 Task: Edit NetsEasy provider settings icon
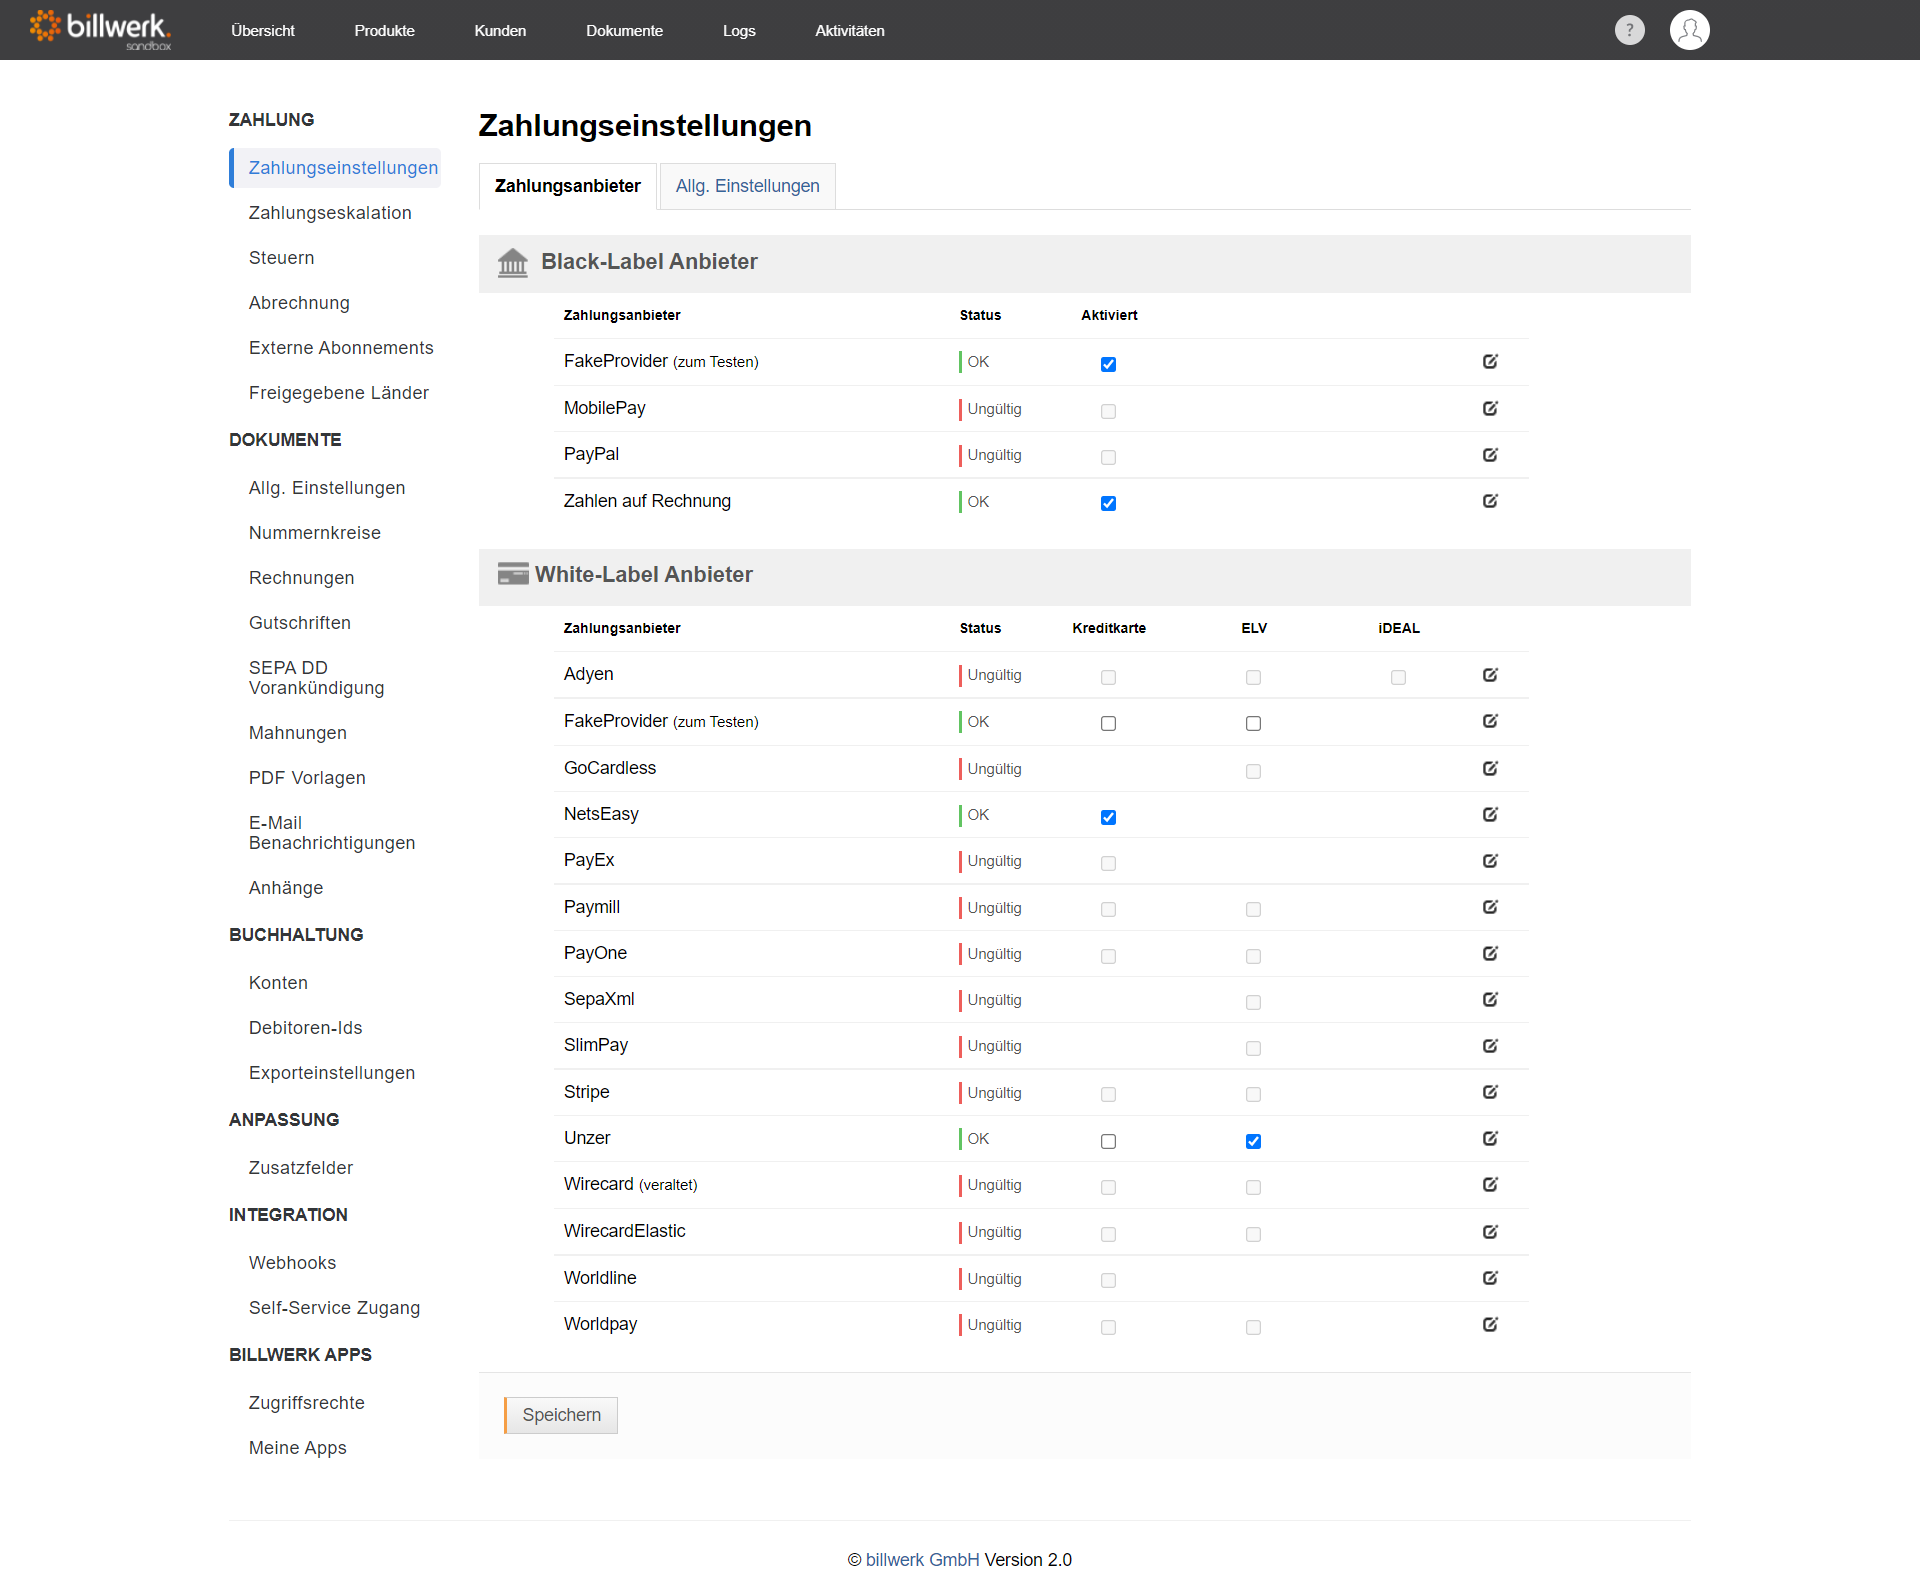tap(1490, 814)
